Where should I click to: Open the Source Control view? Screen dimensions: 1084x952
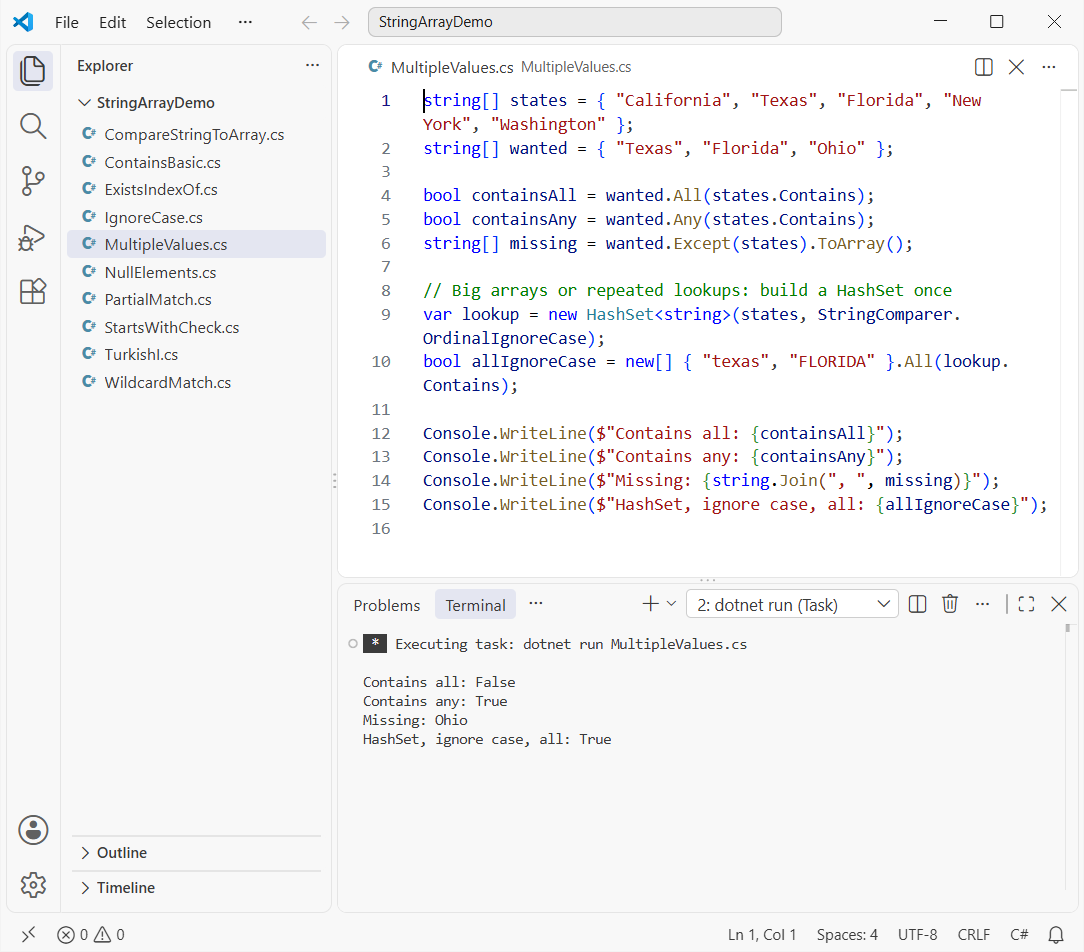click(32, 181)
